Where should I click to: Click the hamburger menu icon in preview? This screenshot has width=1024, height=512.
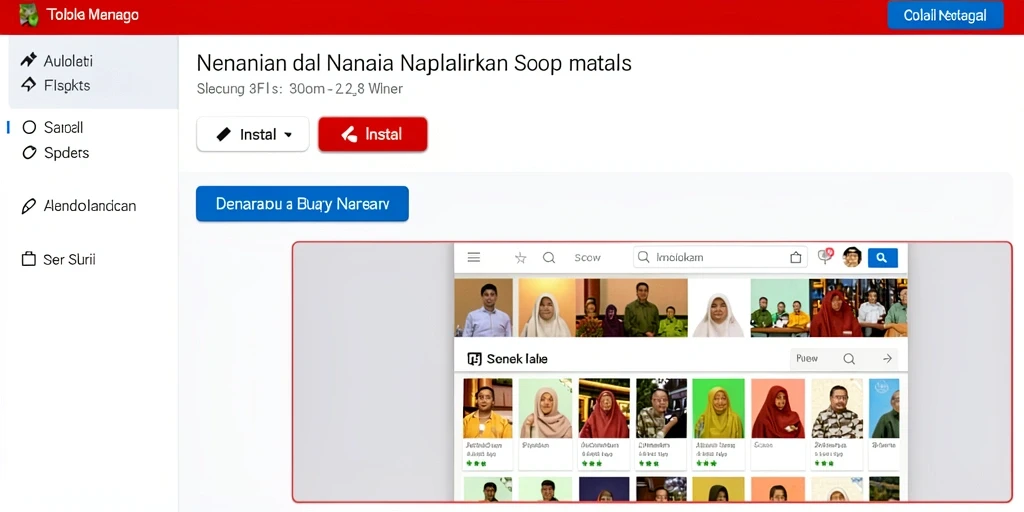point(474,257)
